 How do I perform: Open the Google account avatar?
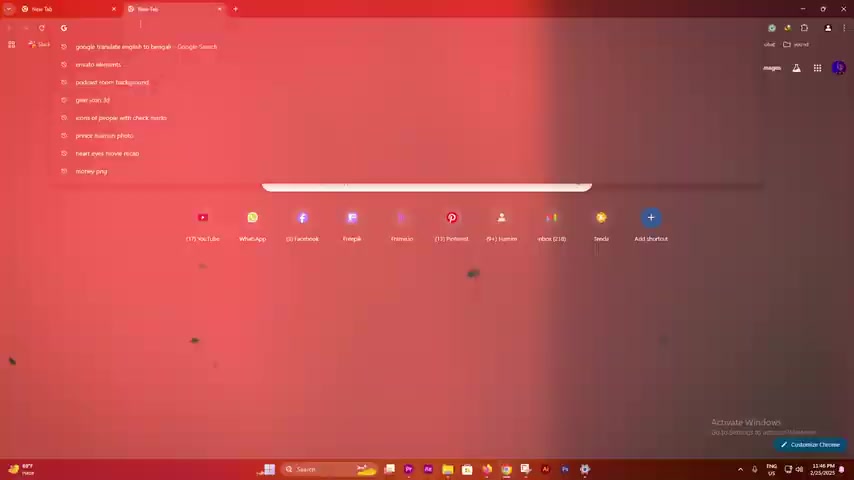click(839, 68)
